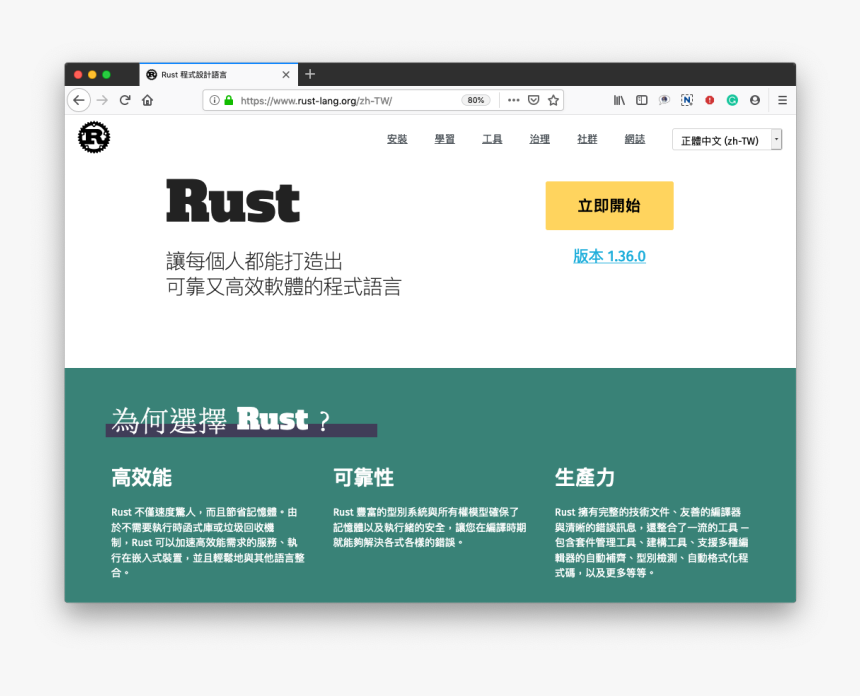Image resolution: width=860 pixels, height=696 pixels.
Task: Click the Rust gear logo
Action: 94,137
